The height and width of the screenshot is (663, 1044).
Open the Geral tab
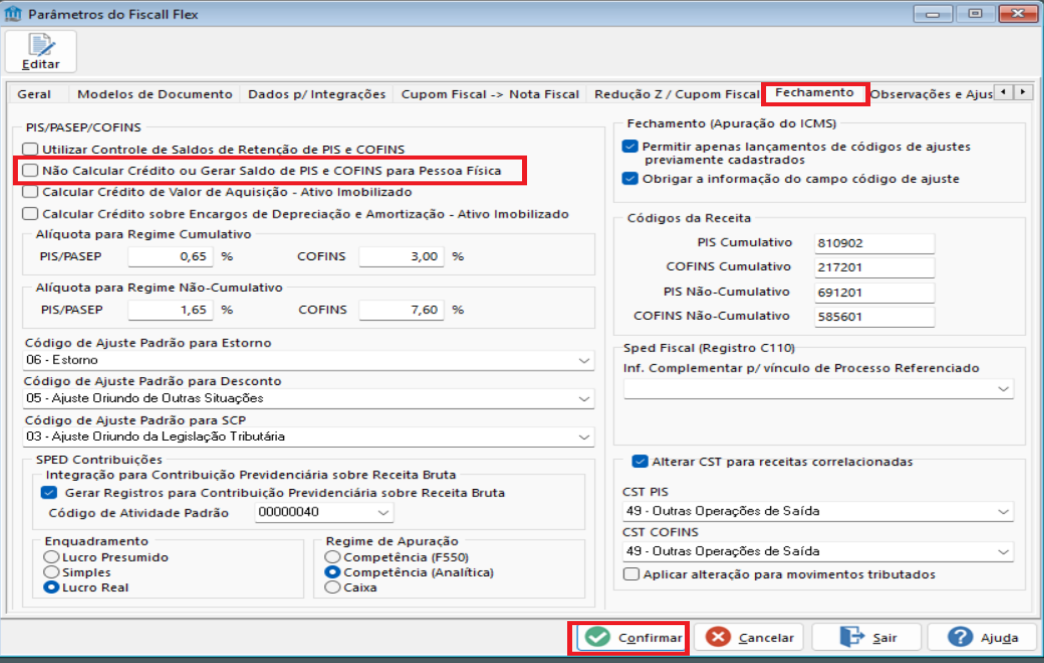[34, 94]
